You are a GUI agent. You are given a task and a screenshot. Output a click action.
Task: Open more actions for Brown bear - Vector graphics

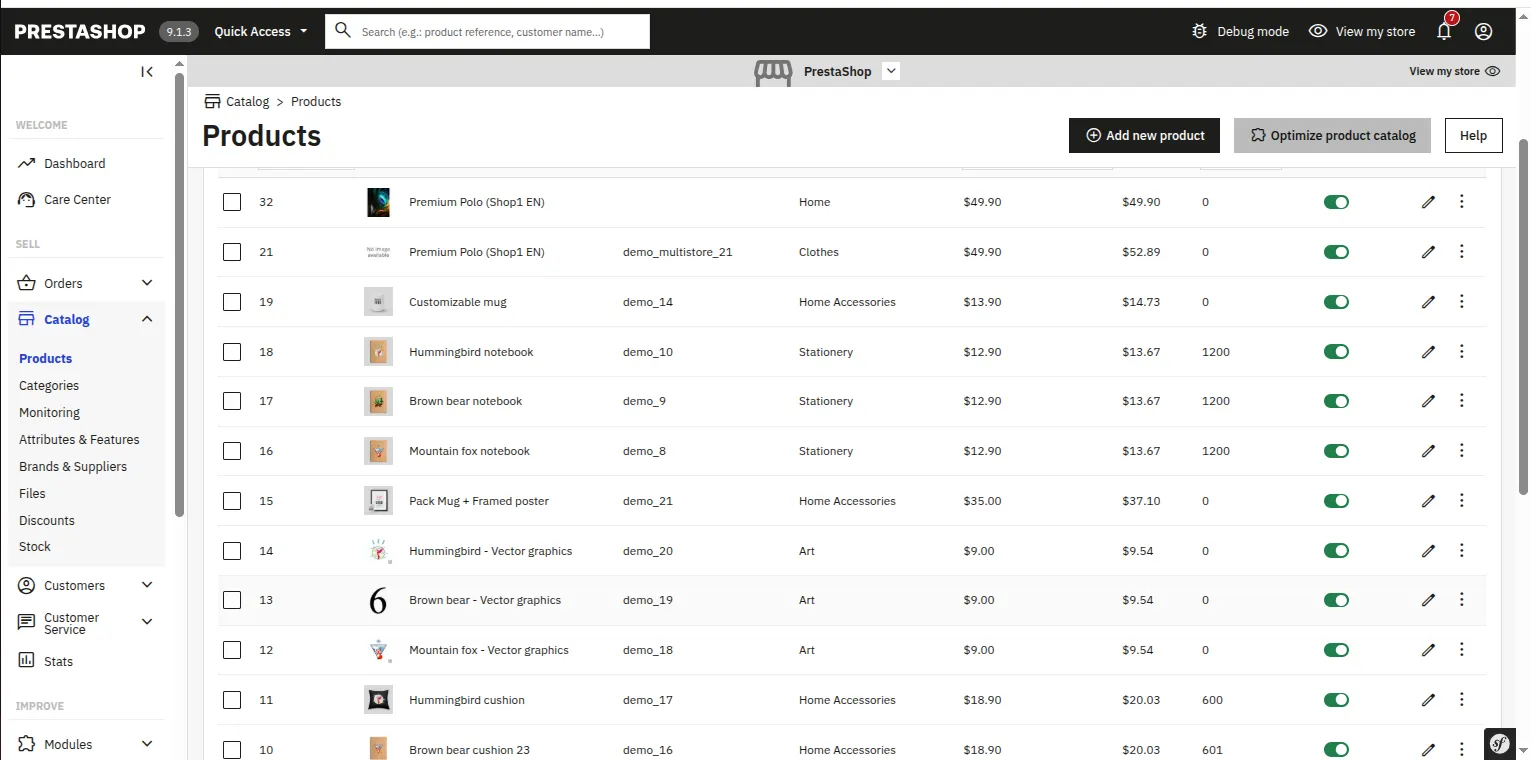pyautogui.click(x=1462, y=600)
